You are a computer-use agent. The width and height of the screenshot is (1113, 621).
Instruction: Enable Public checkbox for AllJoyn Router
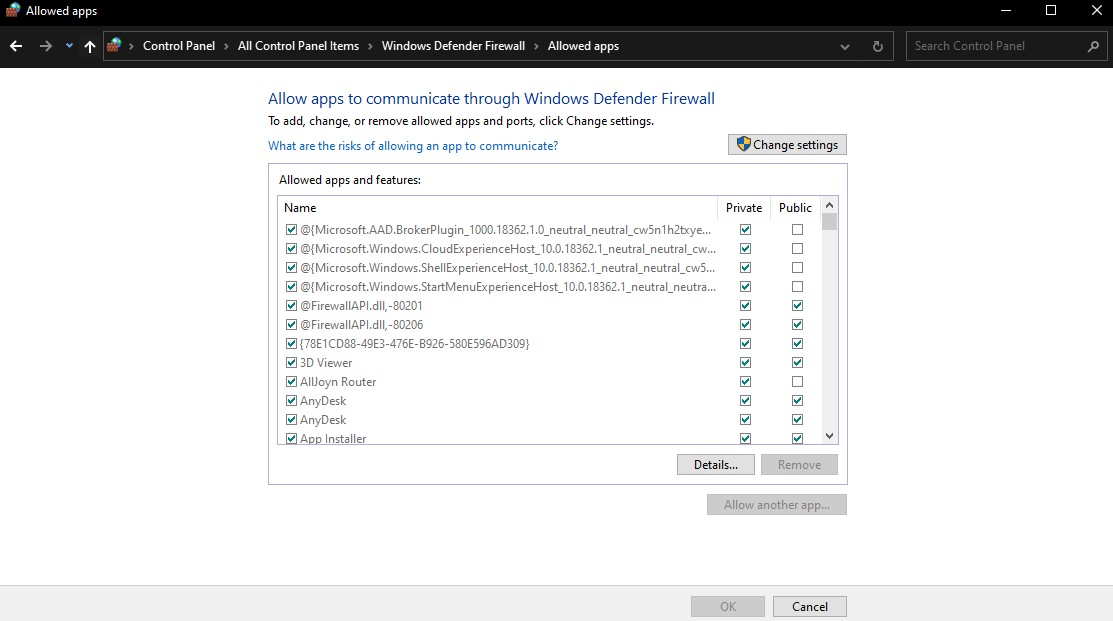coord(797,382)
